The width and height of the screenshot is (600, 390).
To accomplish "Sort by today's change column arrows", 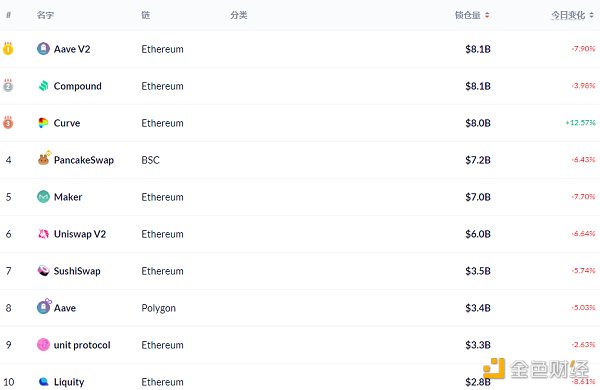I will click(x=591, y=15).
